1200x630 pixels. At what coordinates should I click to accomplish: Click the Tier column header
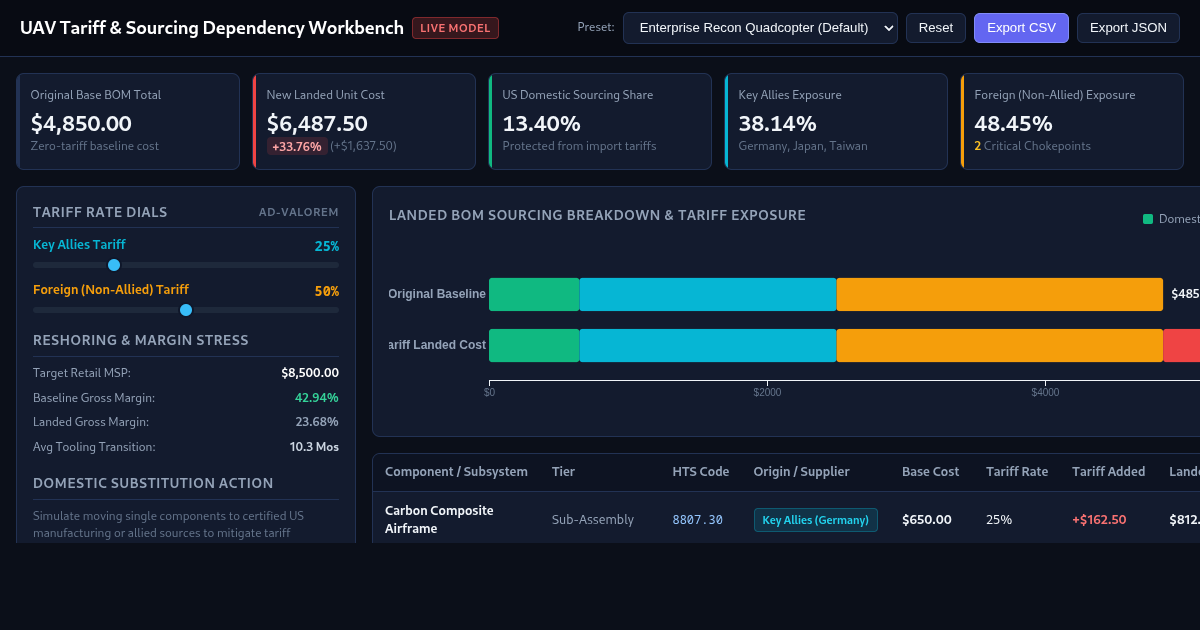563,472
